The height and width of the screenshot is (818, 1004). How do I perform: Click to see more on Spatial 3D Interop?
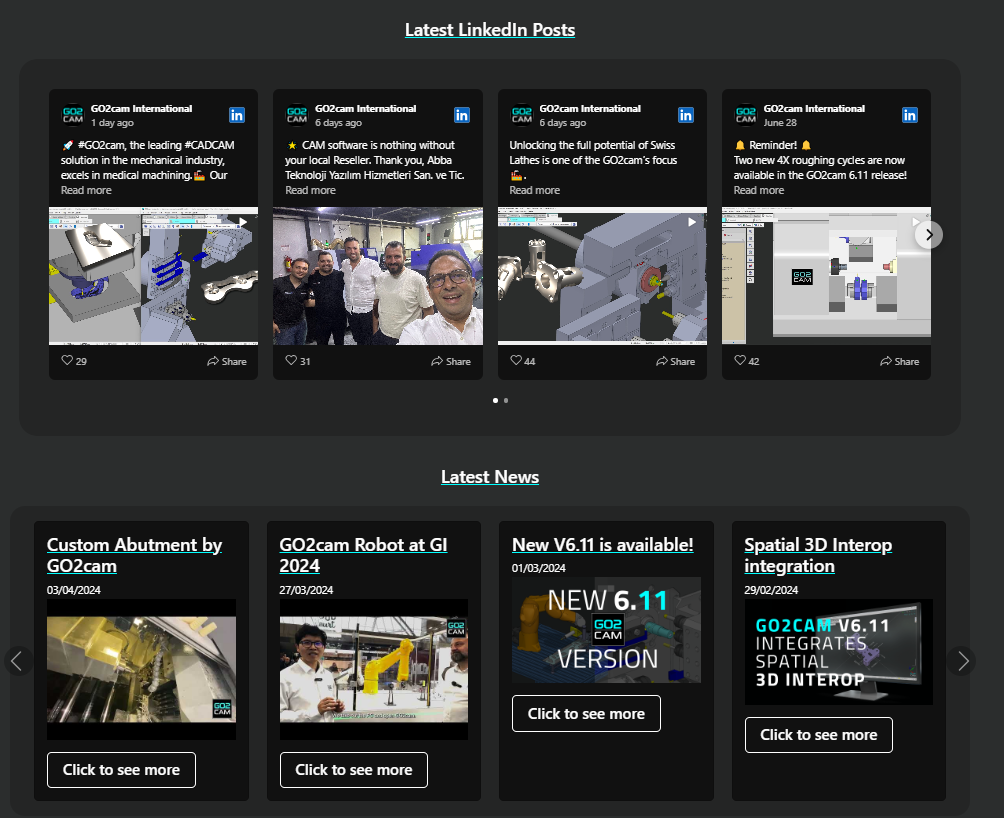(818, 735)
